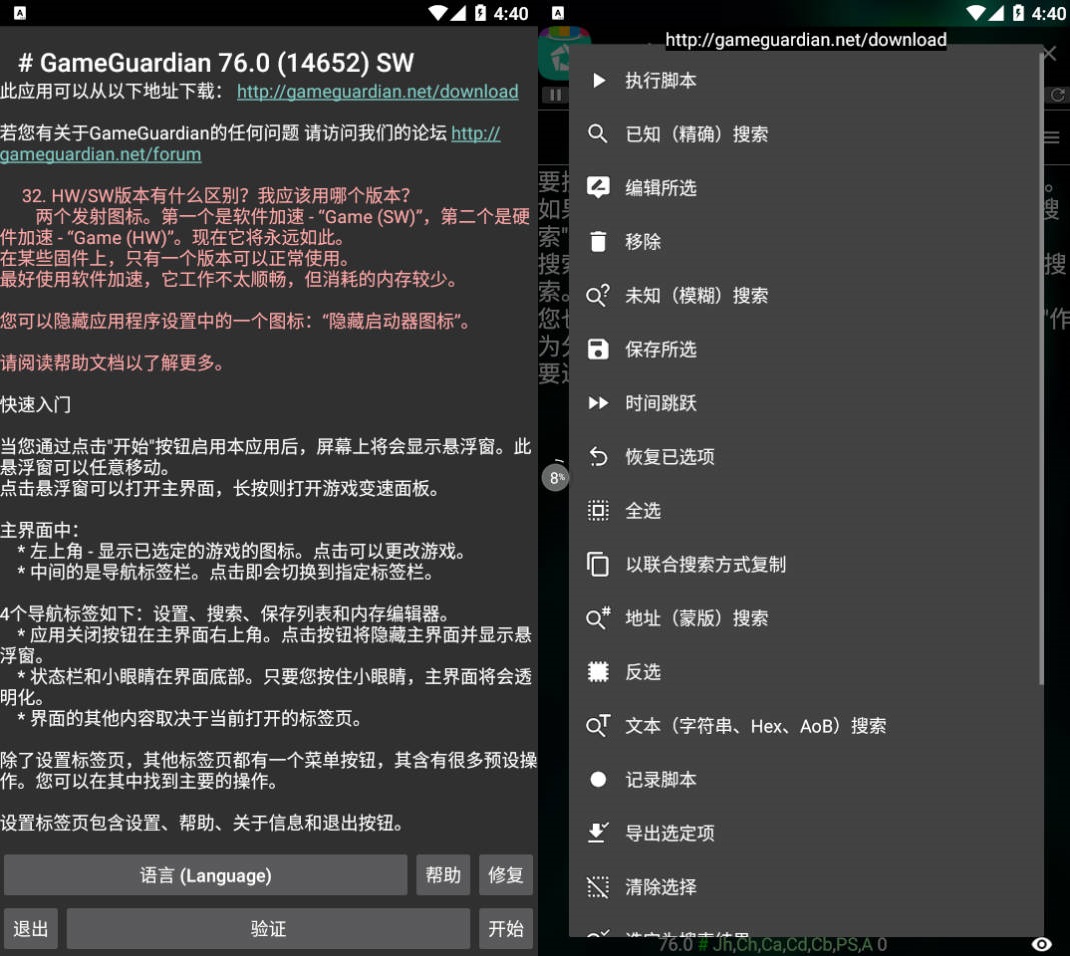Tap the battery icon in right status bar
The width and height of the screenshot is (1070, 956).
coord(1018,13)
